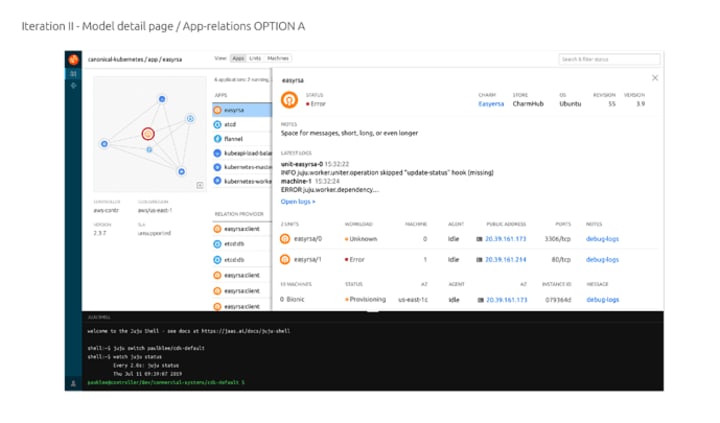This screenshot has width=720, height=423.
Task: Click the 3306/tcp ports value
Action: [x=557, y=239]
